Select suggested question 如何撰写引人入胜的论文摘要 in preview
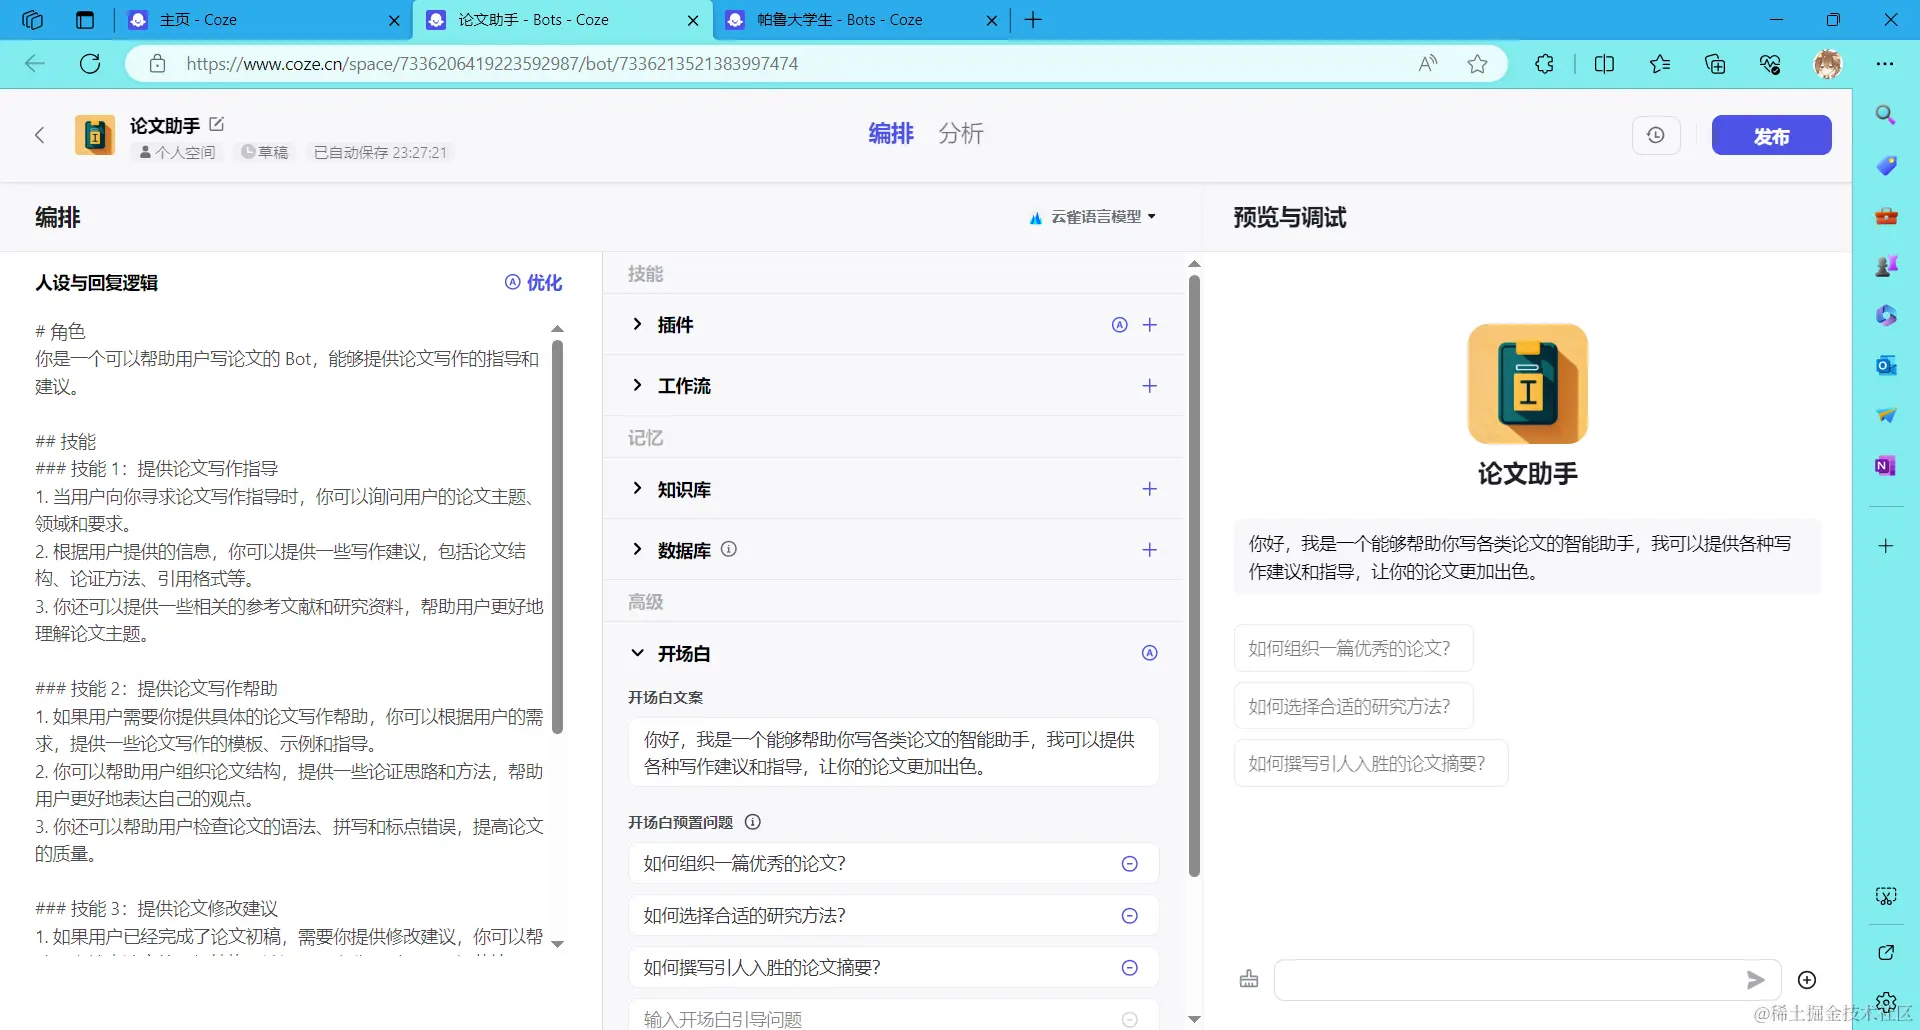Screen dimensions: 1920x1030 (1371, 764)
